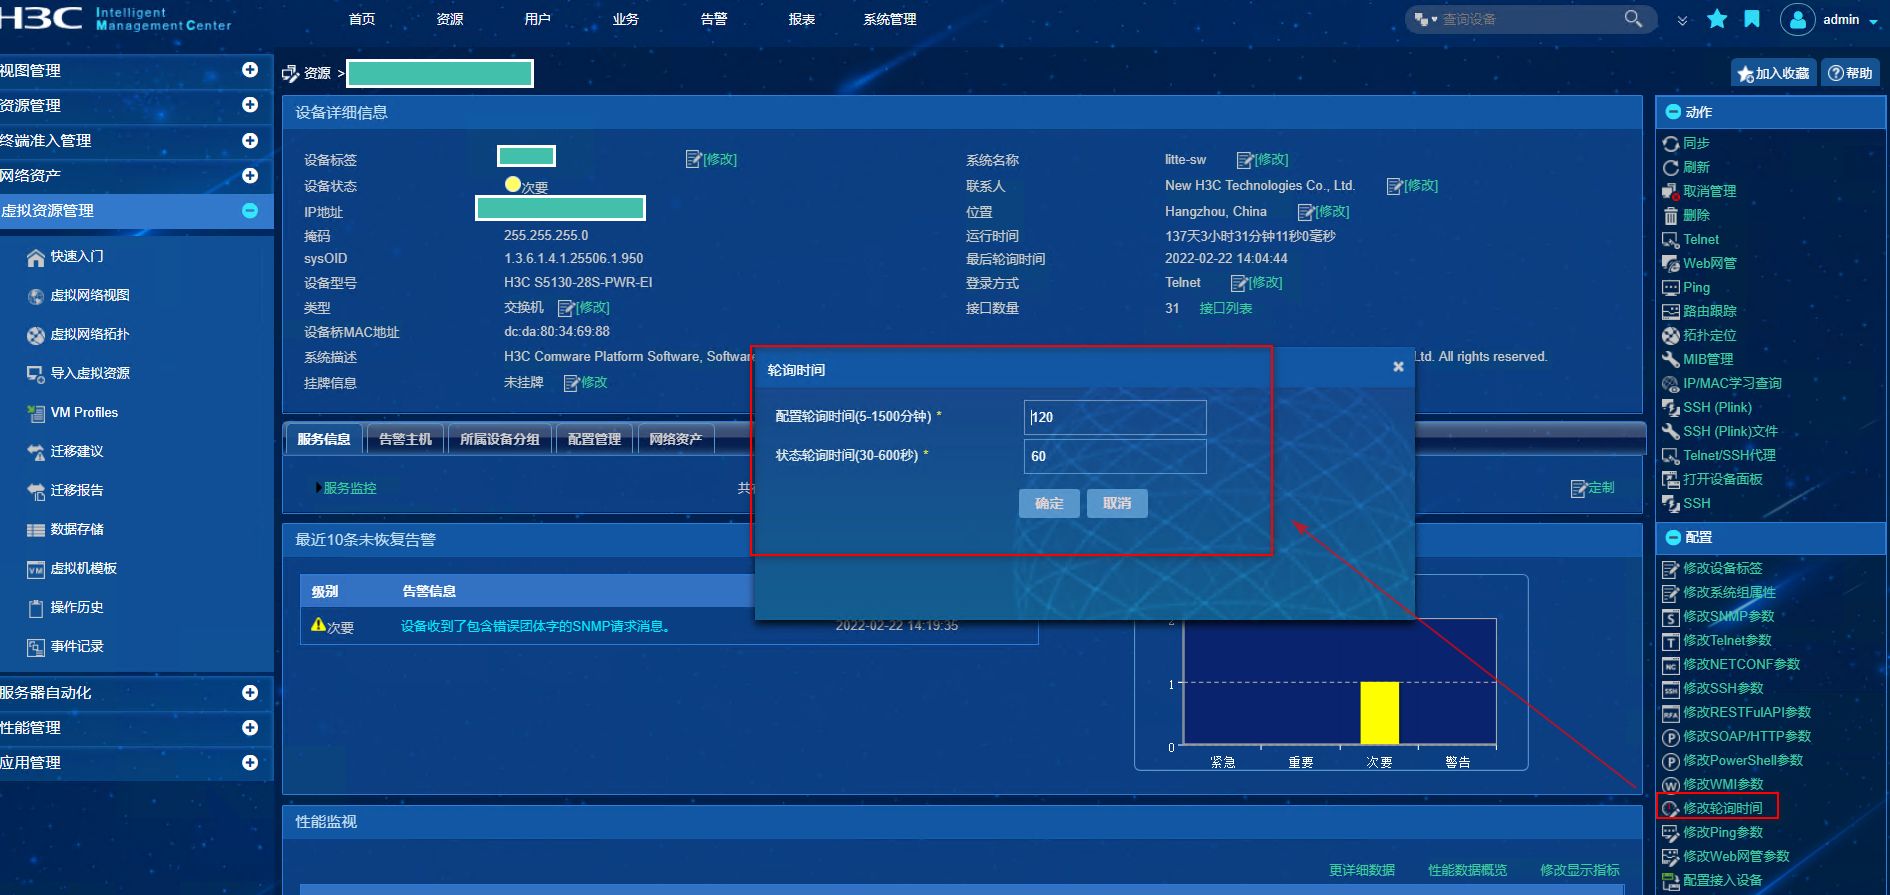Screen dimensions: 1890x895
Task: Open the 资源 top menu
Action: 450,19
